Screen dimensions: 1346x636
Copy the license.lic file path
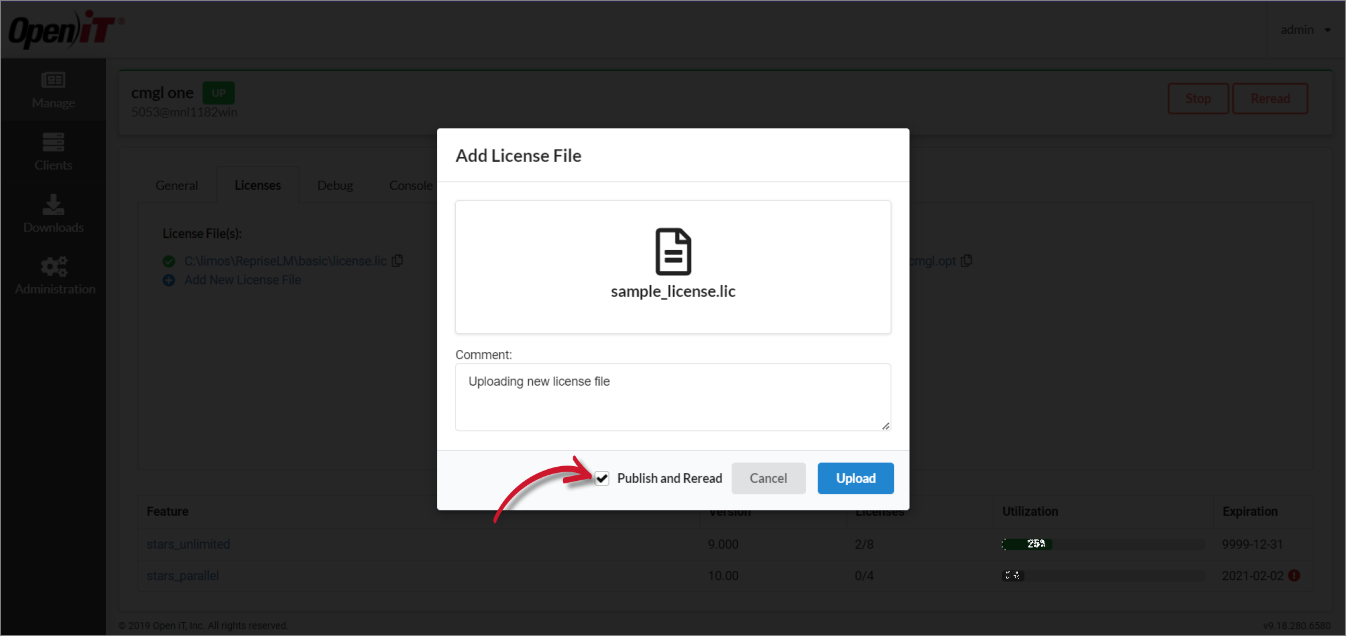(398, 261)
